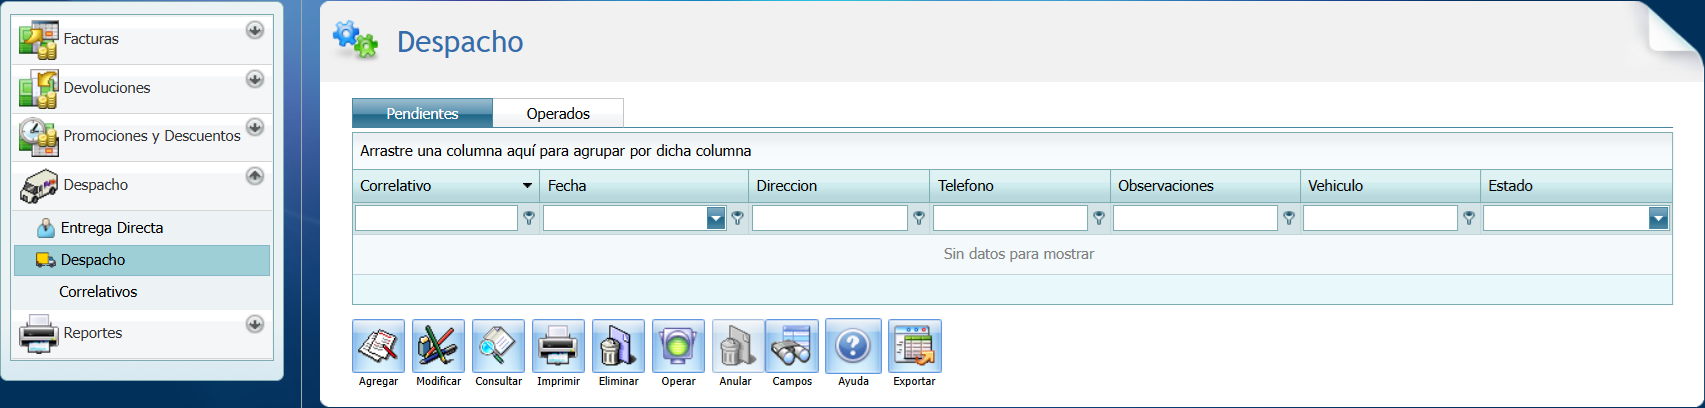The width and height of the screenshot is (1705, 408).
Task: Click the Vehiculo column header
Action: (x=1390, y=186)
